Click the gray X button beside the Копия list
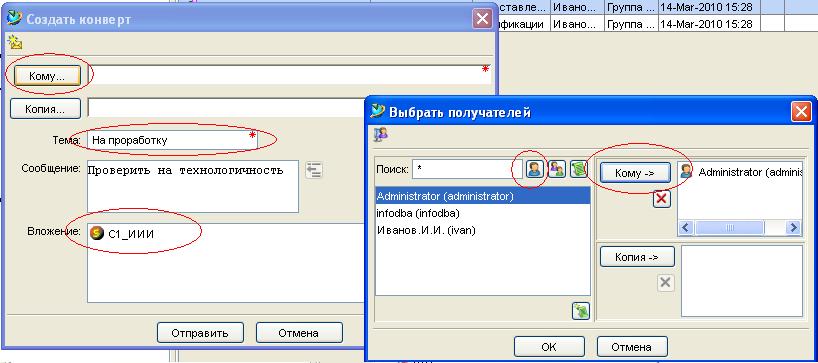818x363 pixels. click(x=665, y=283)
